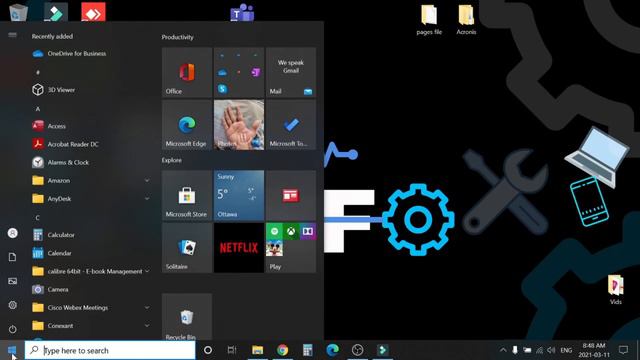The height and width of the screenshot is (360, 640).
Task: Open the Netflix tile
Action: tap(239, 248)
